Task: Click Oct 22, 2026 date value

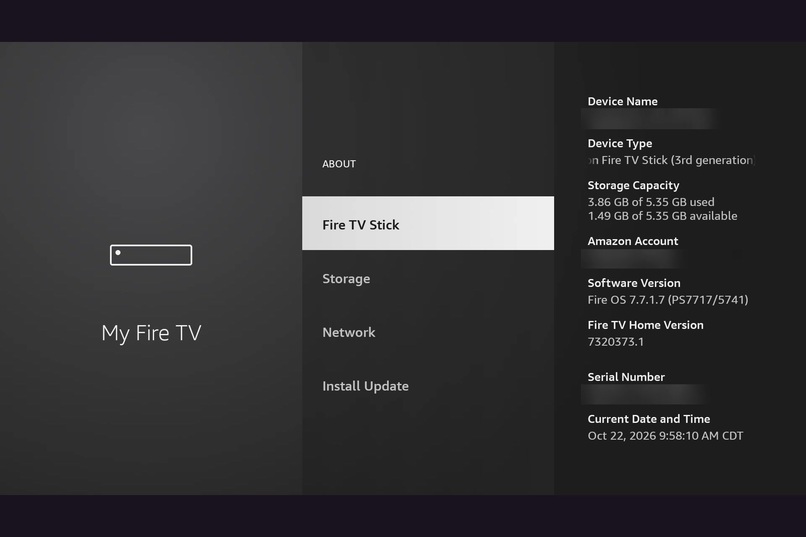Action: [x=665, y=436]
